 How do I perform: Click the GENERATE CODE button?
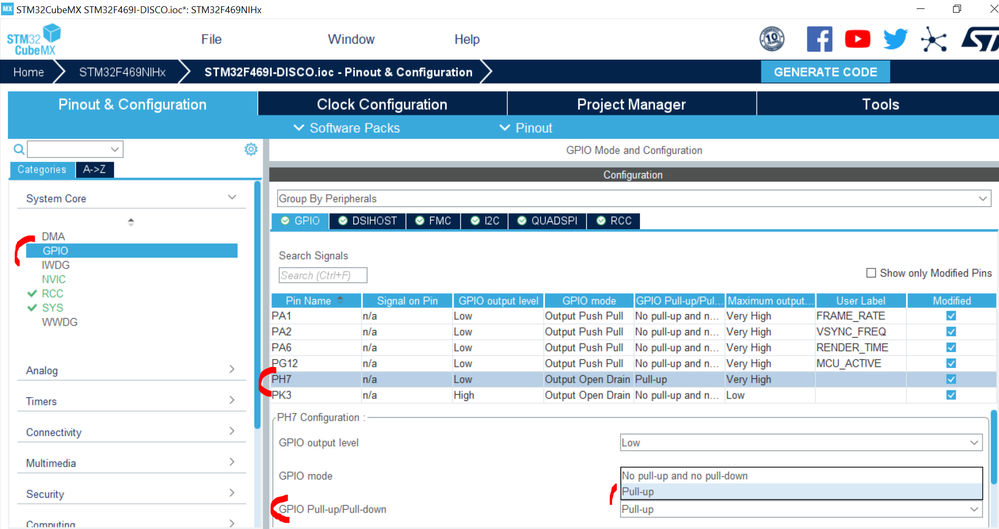pyautogui.click(x=826, y=72)
